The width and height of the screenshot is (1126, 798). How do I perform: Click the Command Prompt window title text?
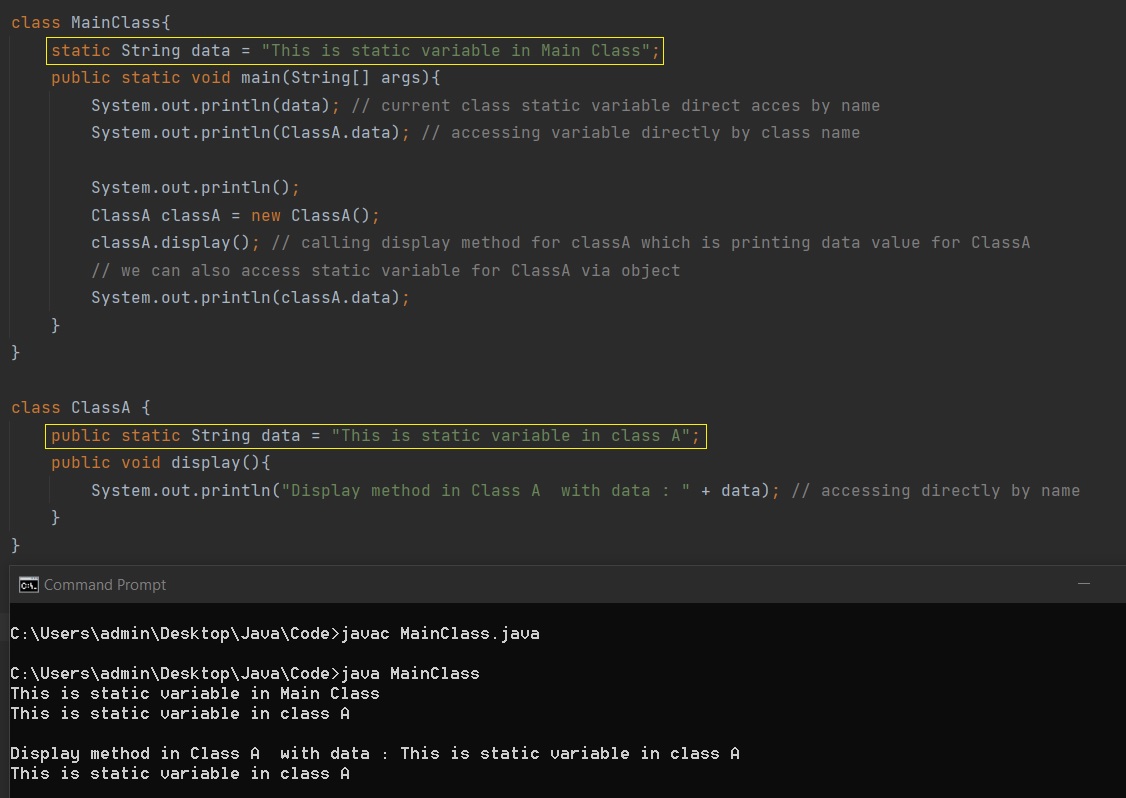point(105,585)
